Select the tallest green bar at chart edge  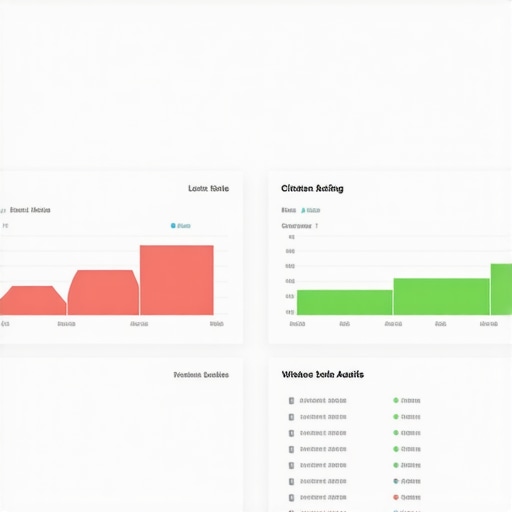pyautogui.click(x=501, y=289)
